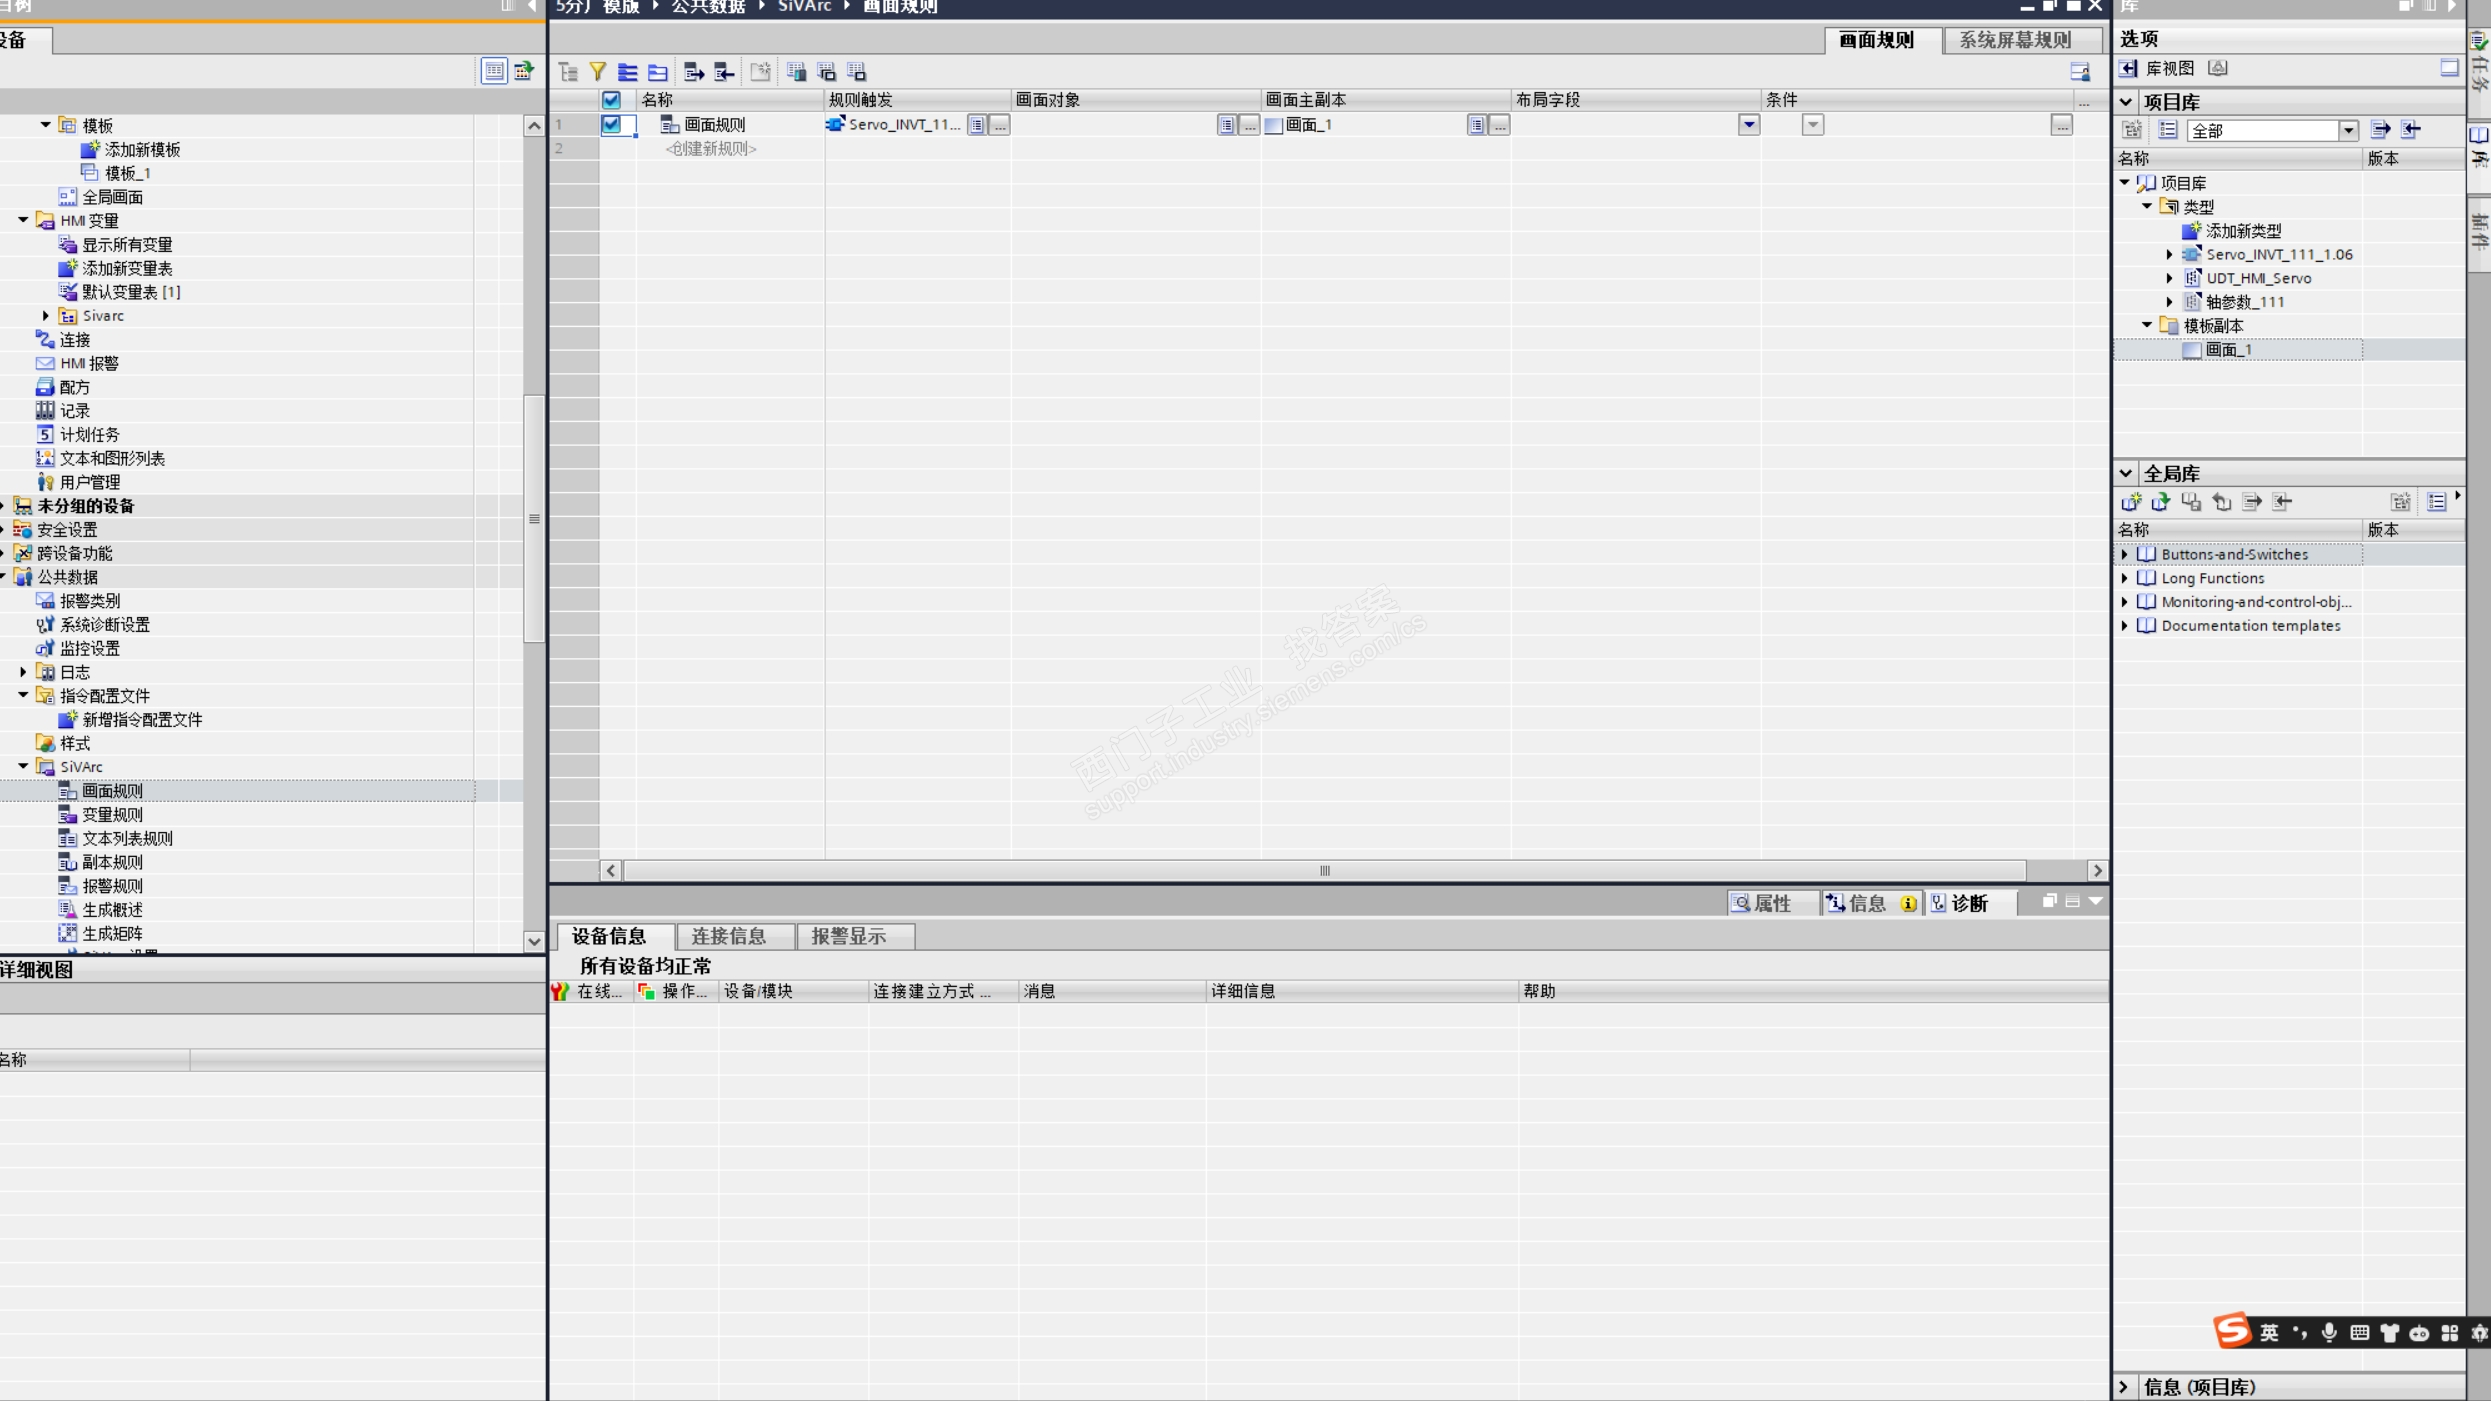Click the horizontal scrollbar in rules table
The image size is (2491, 1401).
(1324, 870)
